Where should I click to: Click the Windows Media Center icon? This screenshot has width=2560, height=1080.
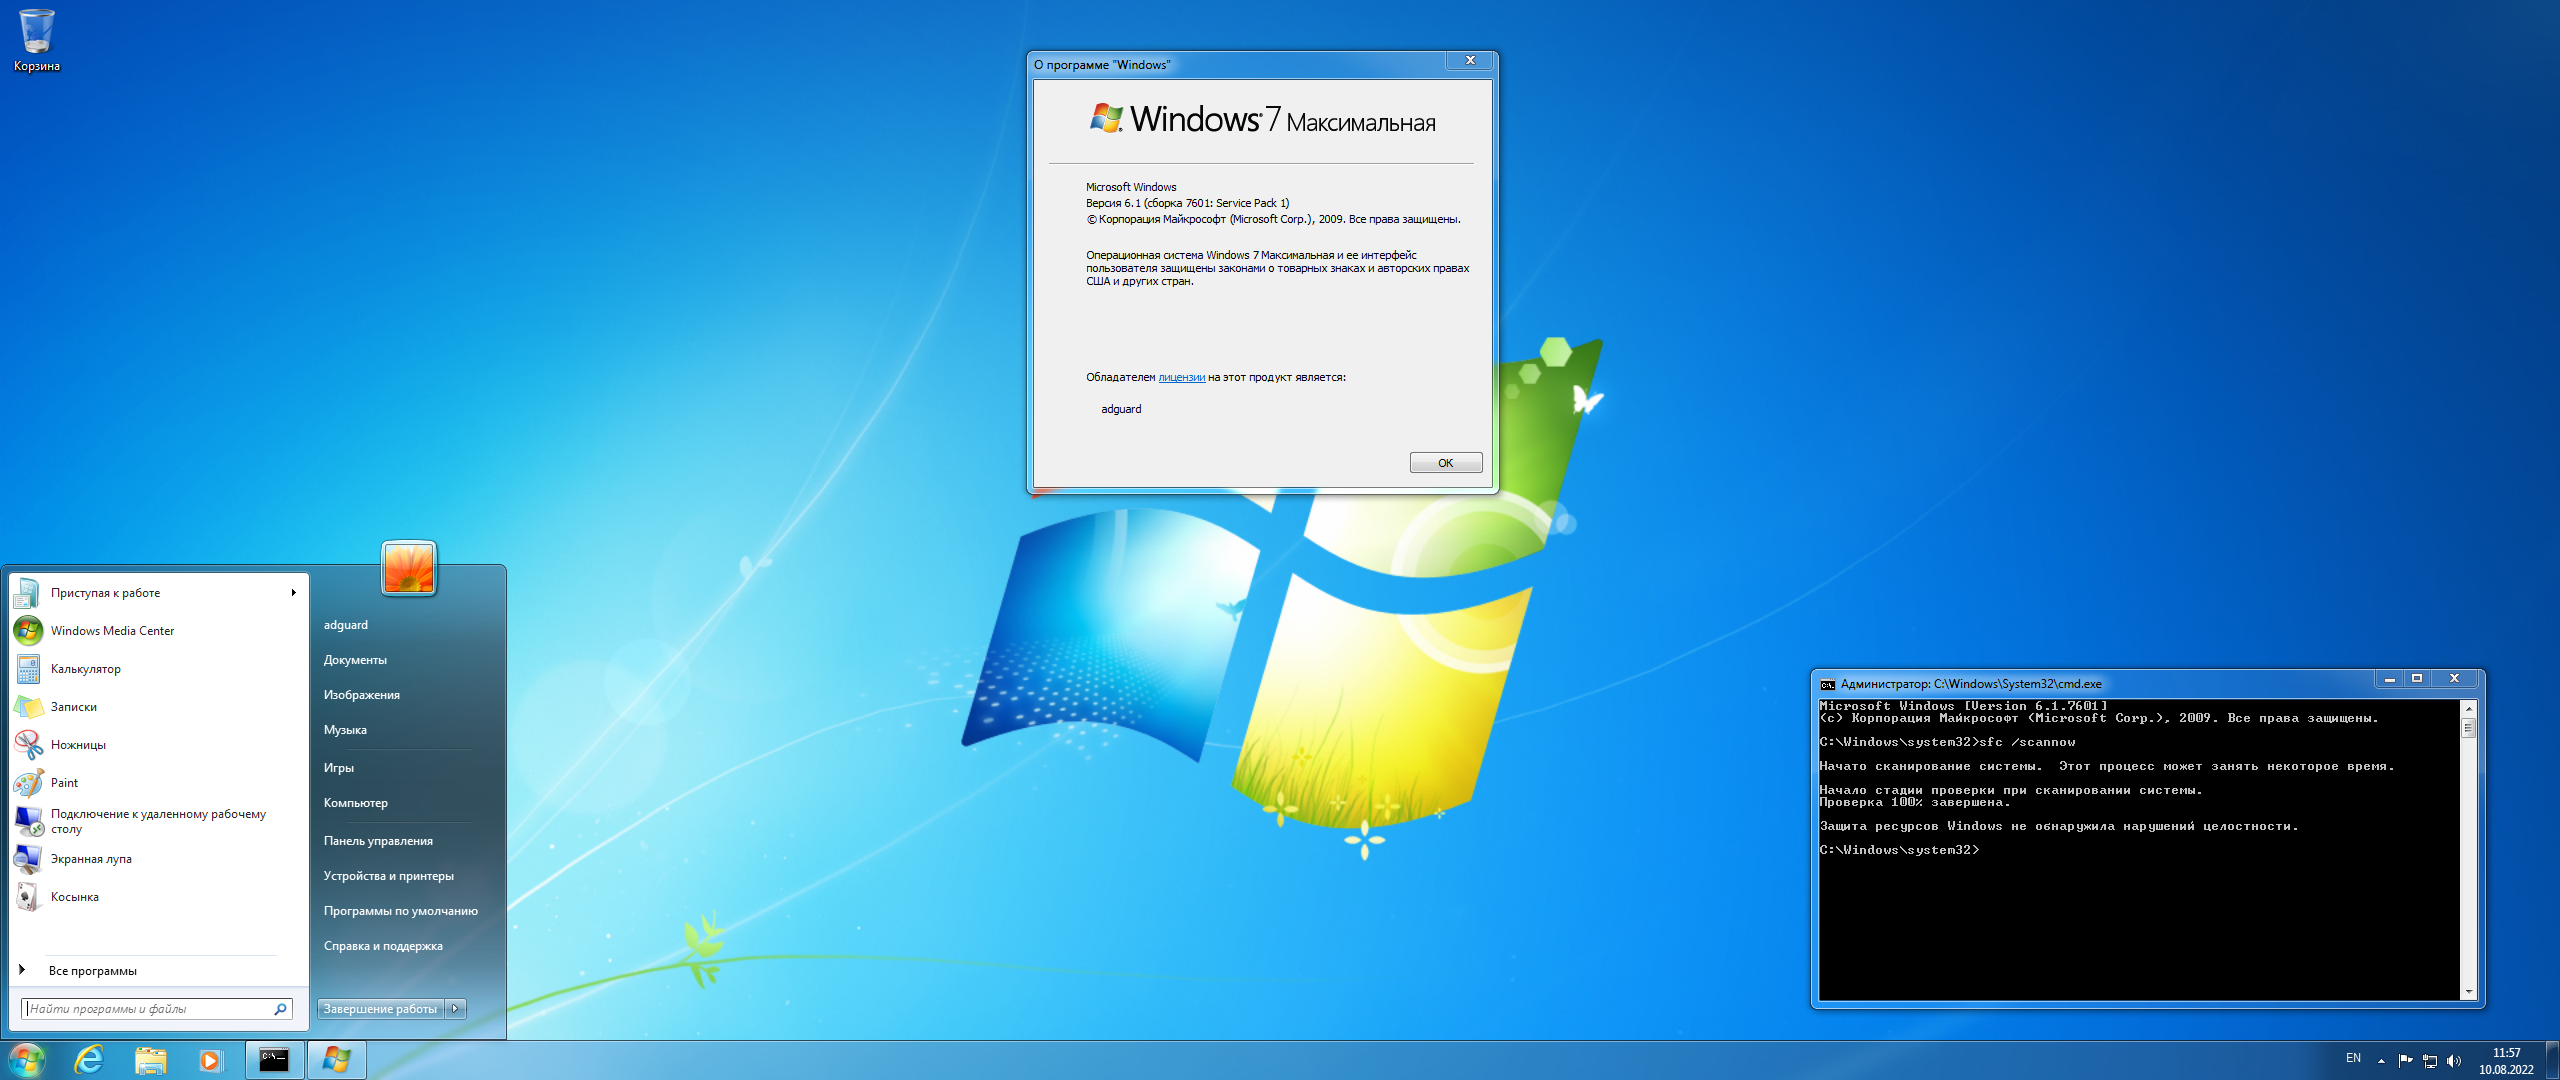pos(27,631)
